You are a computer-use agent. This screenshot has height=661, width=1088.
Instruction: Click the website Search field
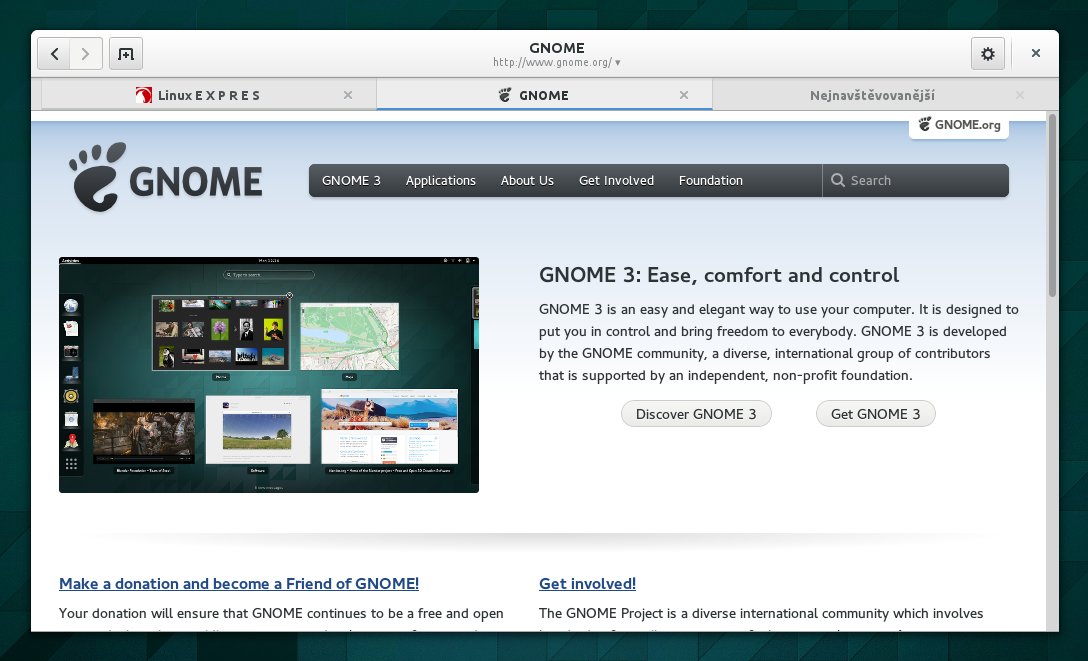pyautogui.click(x=916, y=180)
